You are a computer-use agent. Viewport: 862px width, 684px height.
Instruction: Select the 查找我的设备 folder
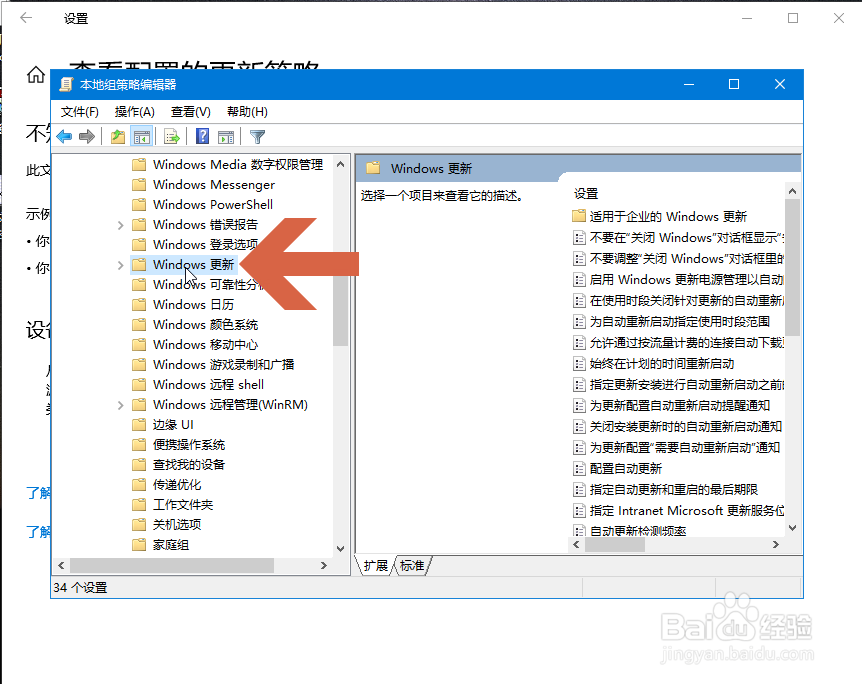point(189,465)
